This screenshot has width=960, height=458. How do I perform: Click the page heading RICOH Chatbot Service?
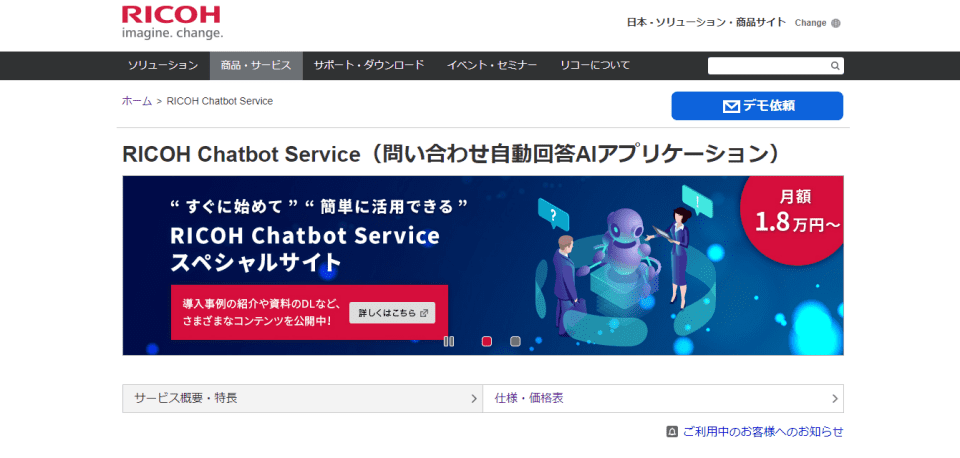pyautogui.click(x=452, y=154)
